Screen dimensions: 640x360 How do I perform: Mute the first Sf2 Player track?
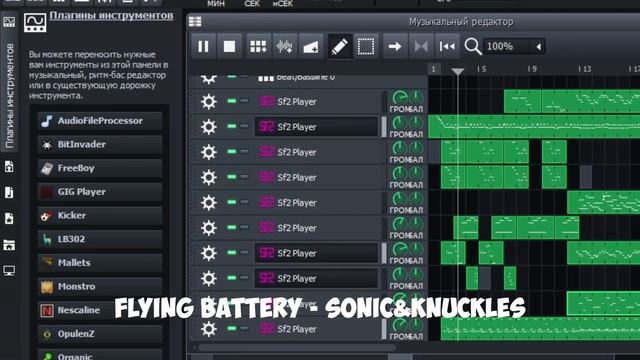point(232,101)
